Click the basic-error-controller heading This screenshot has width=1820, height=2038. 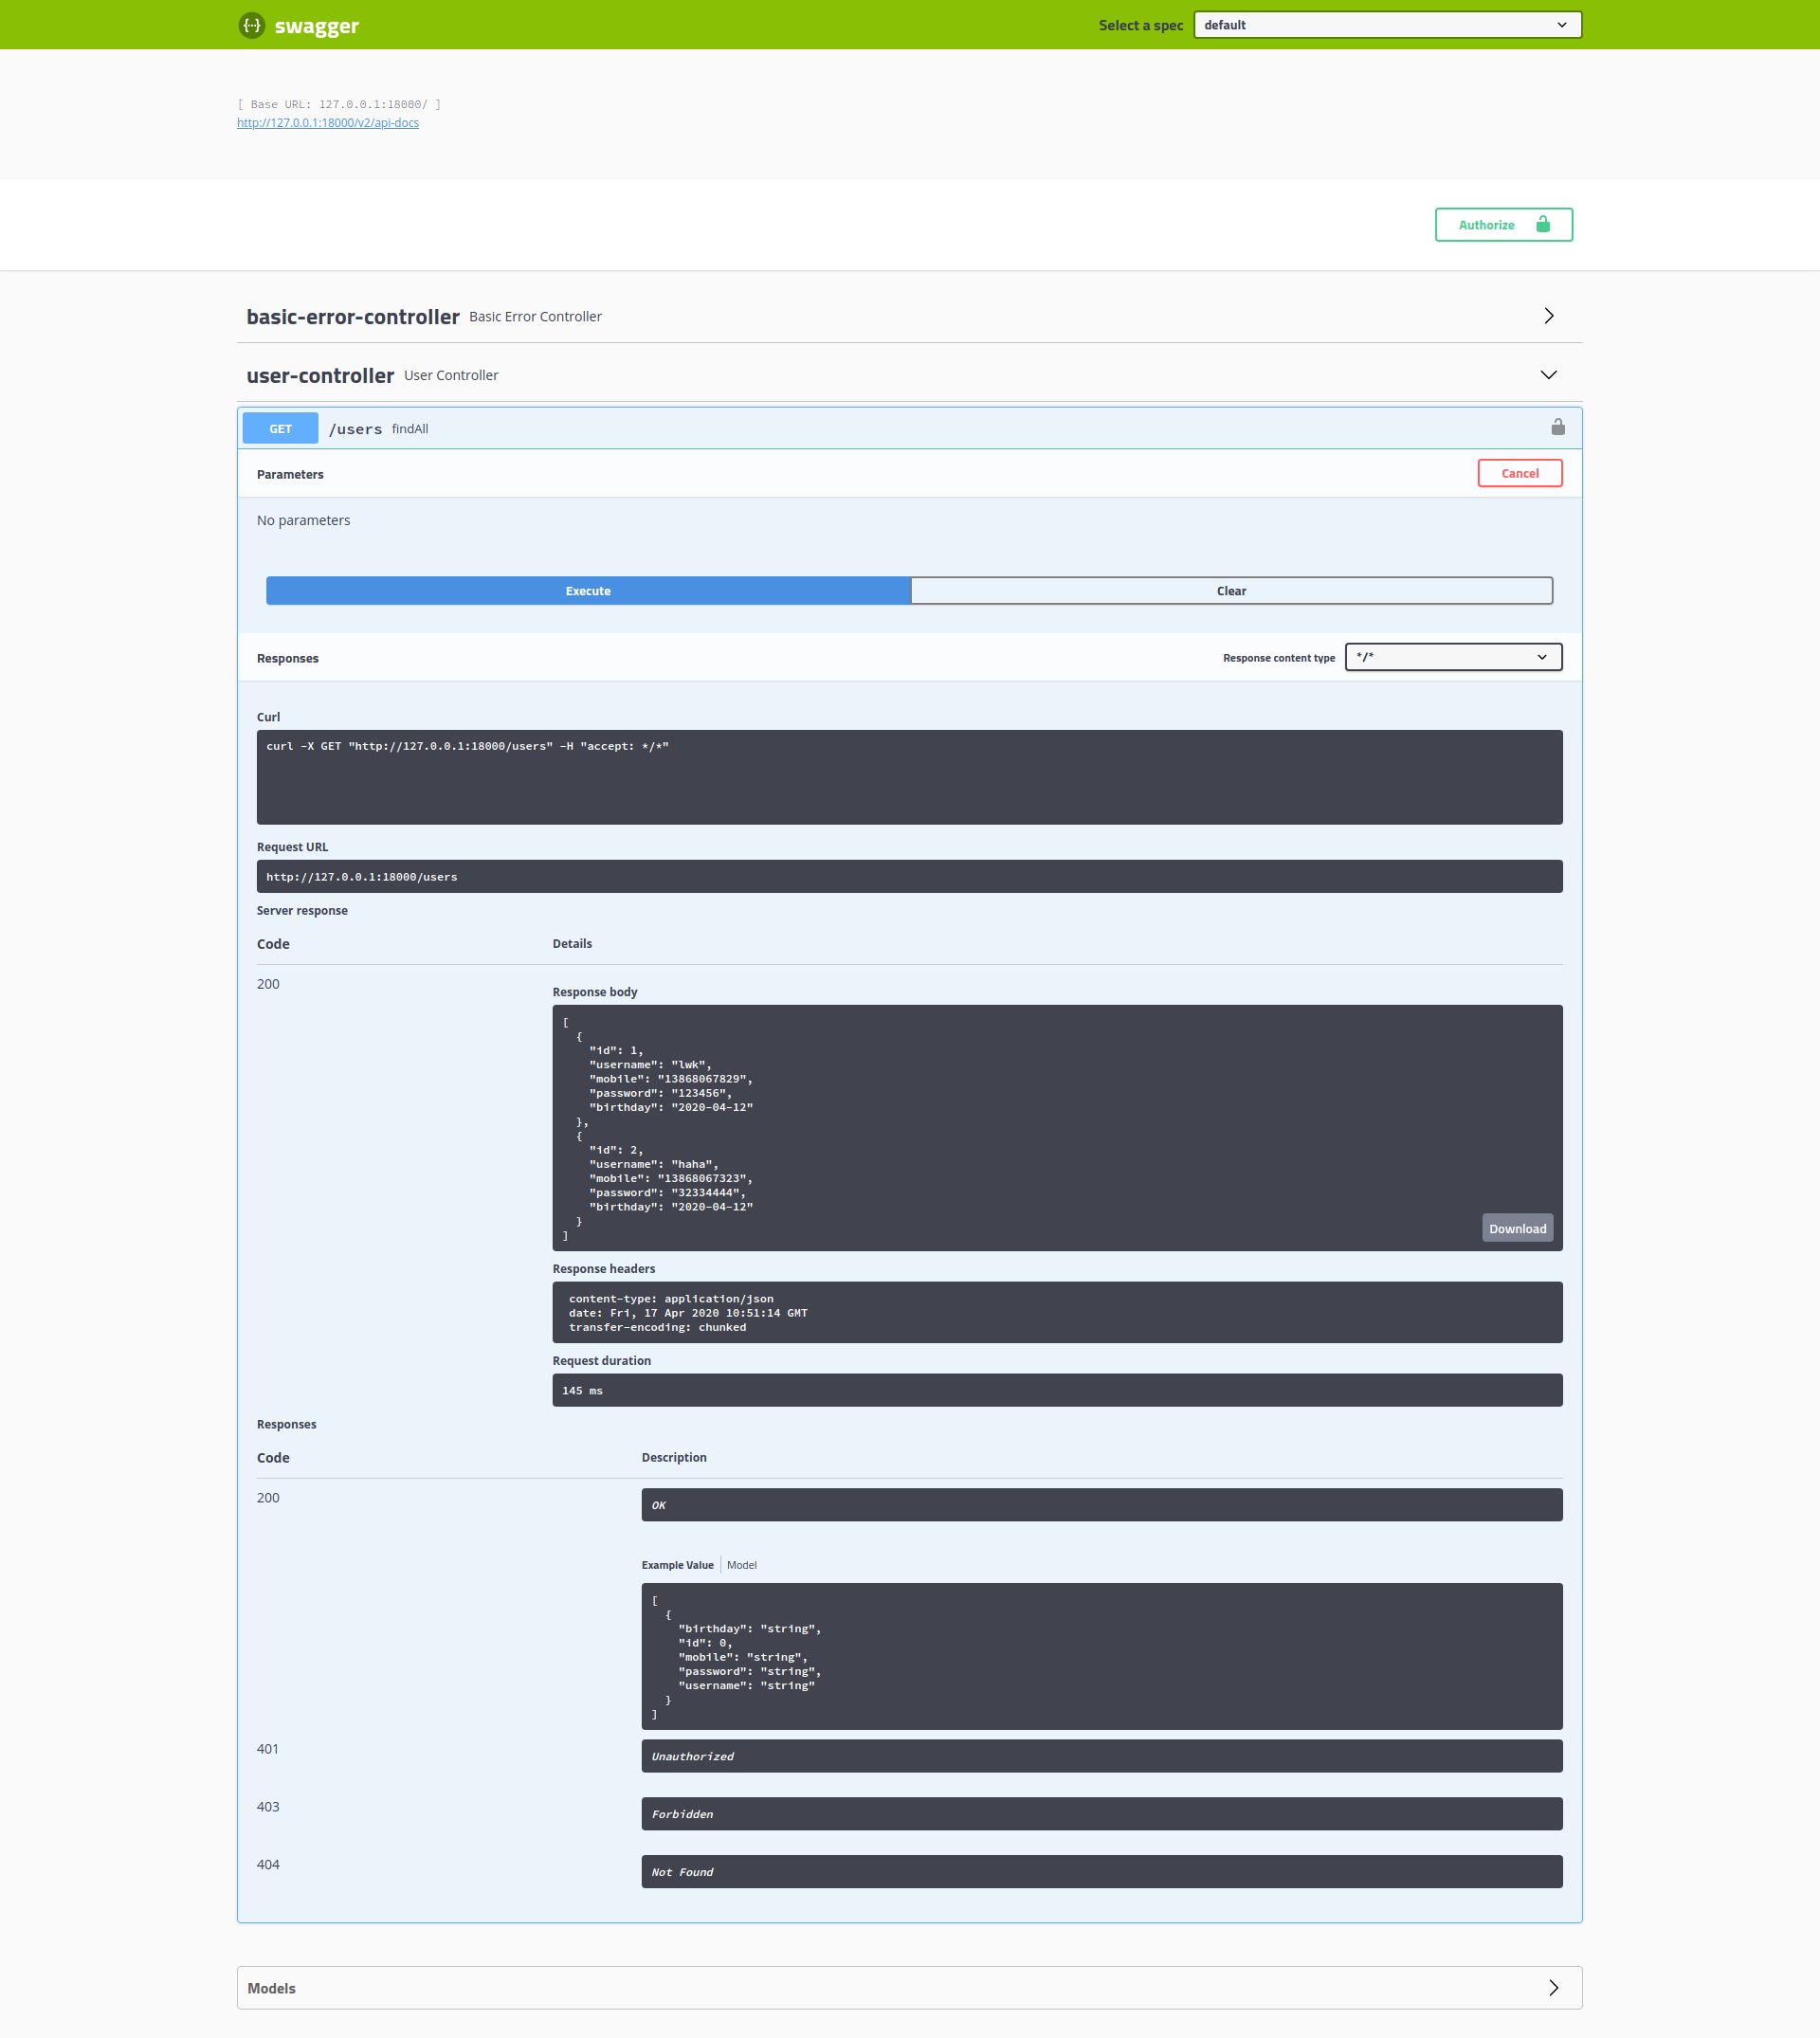[x=353, y=317]
